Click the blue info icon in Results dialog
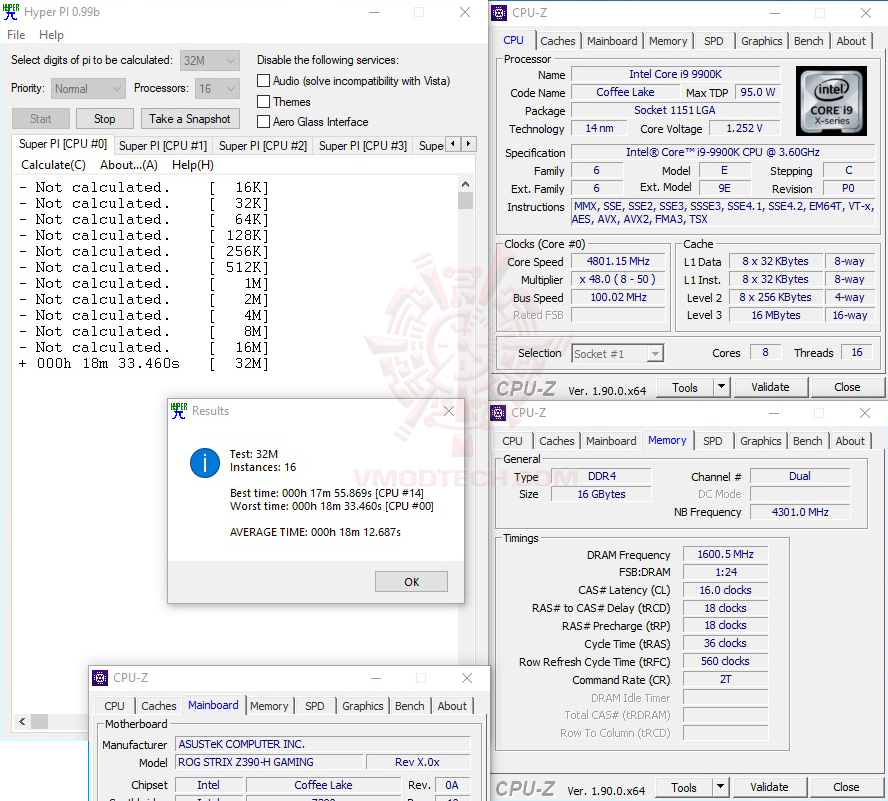This screenshot has height=801, width=888. coord(204,463)
